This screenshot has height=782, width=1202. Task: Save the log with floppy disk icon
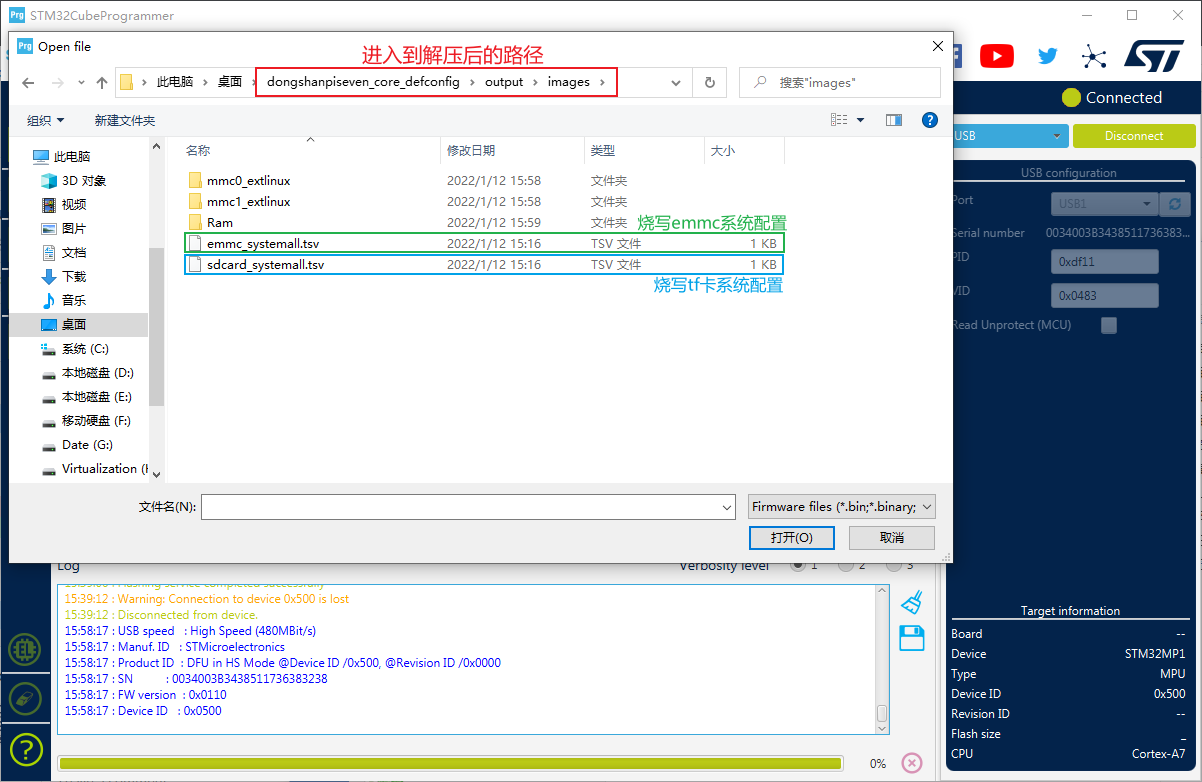[911, 638]
